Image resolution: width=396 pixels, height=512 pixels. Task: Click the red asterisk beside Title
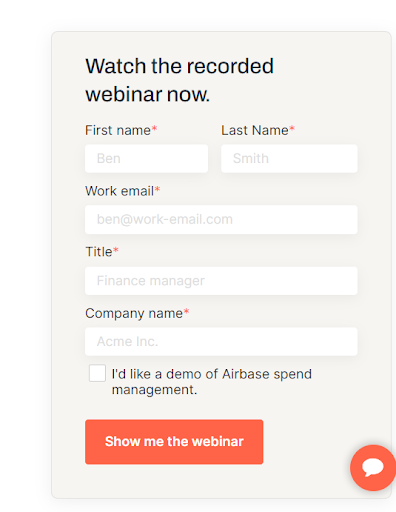116,250
